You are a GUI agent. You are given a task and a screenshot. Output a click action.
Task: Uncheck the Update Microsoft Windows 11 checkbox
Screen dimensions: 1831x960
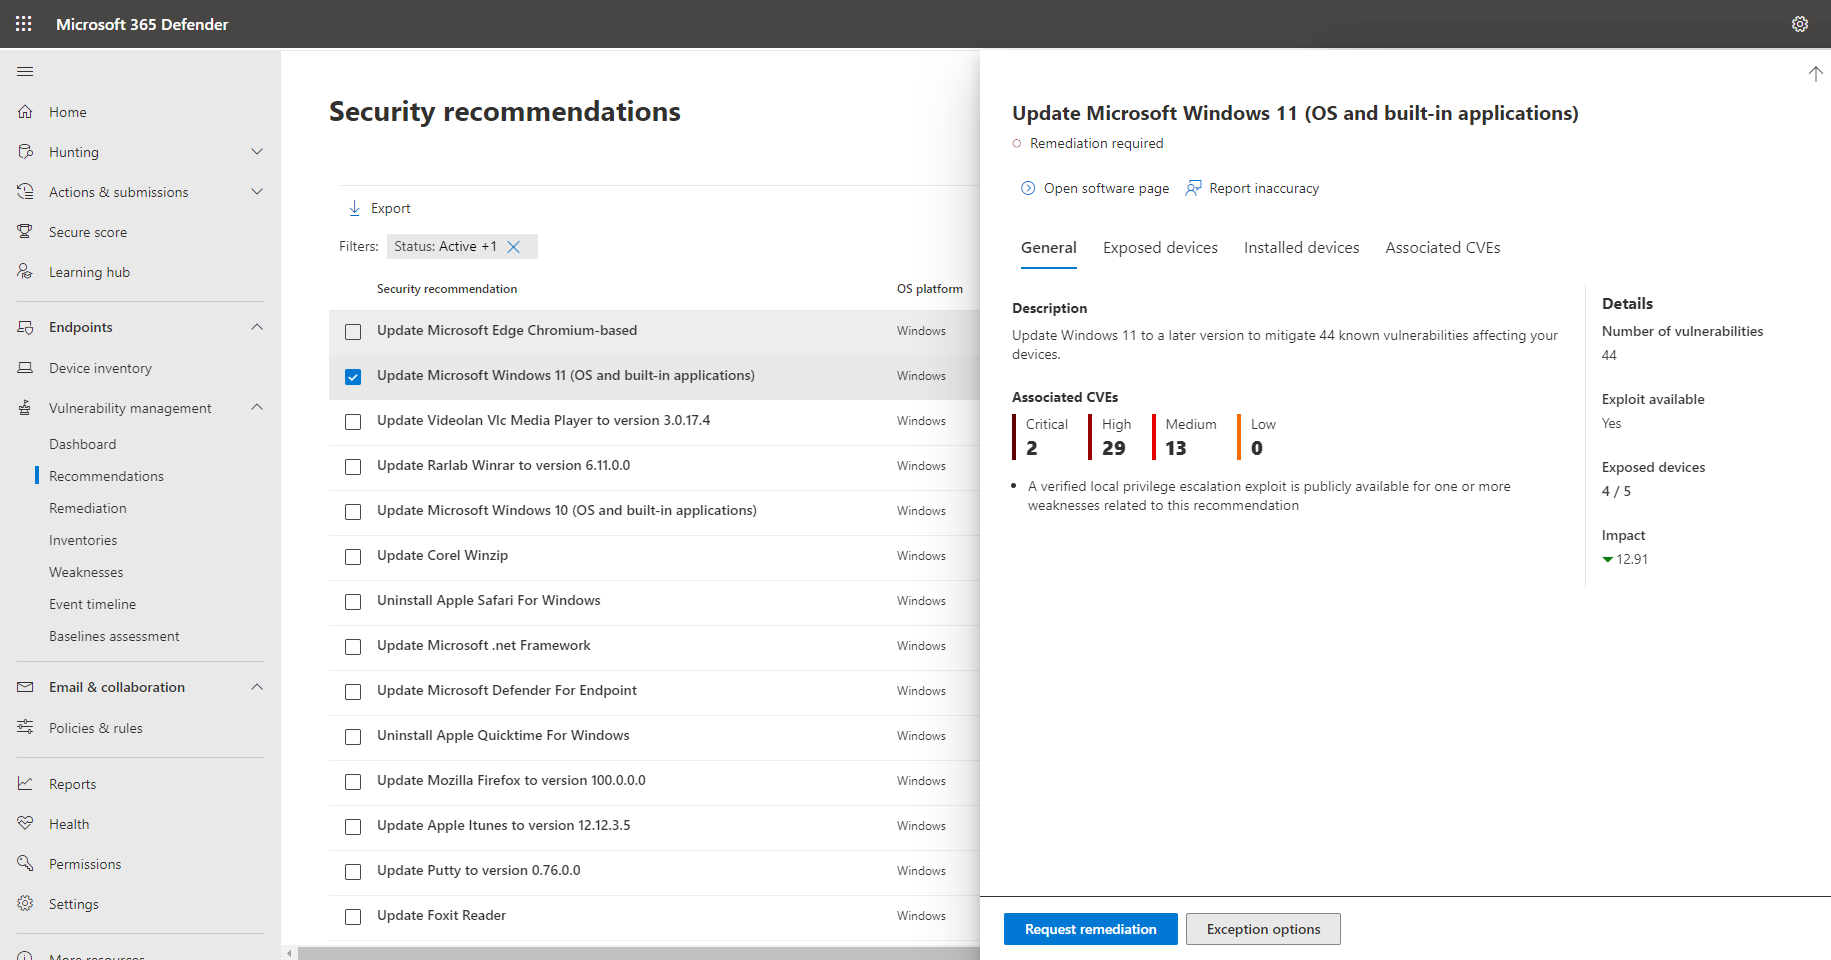click(353, 377)
